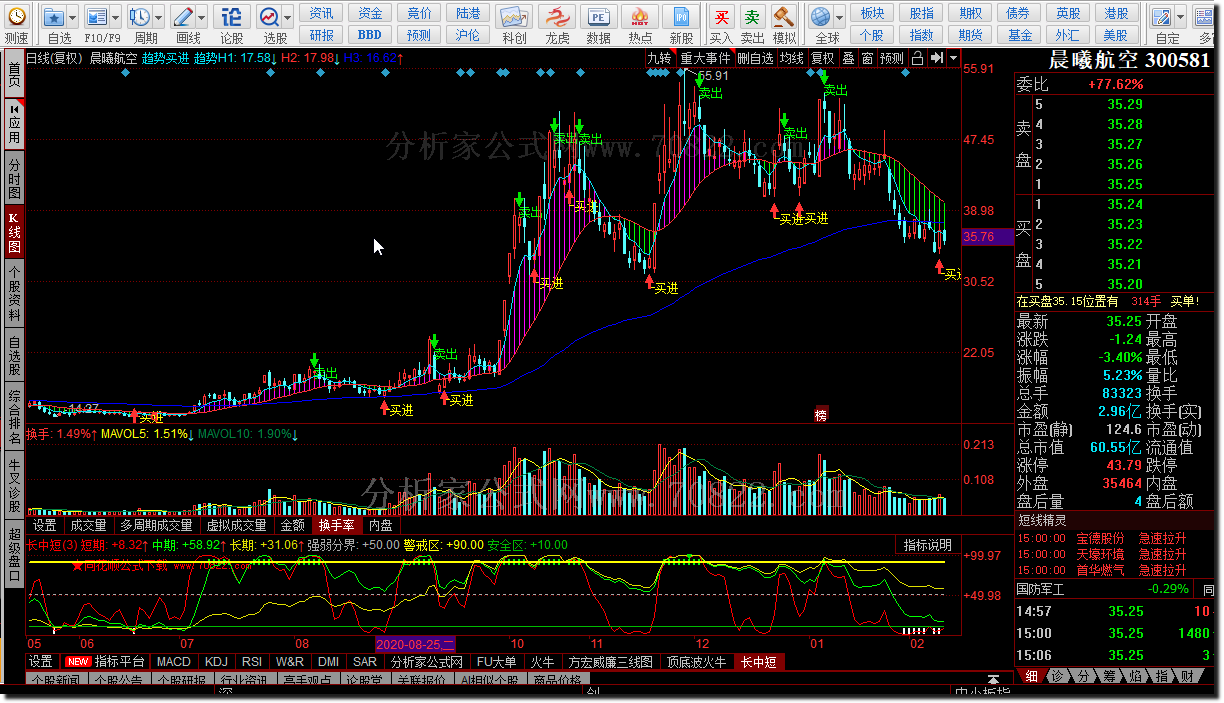The height and width of the screenshot is (703, 1224).
Task: Expand the 自选 watchlist dropdown arrow
Action: (x=74, y=16)
